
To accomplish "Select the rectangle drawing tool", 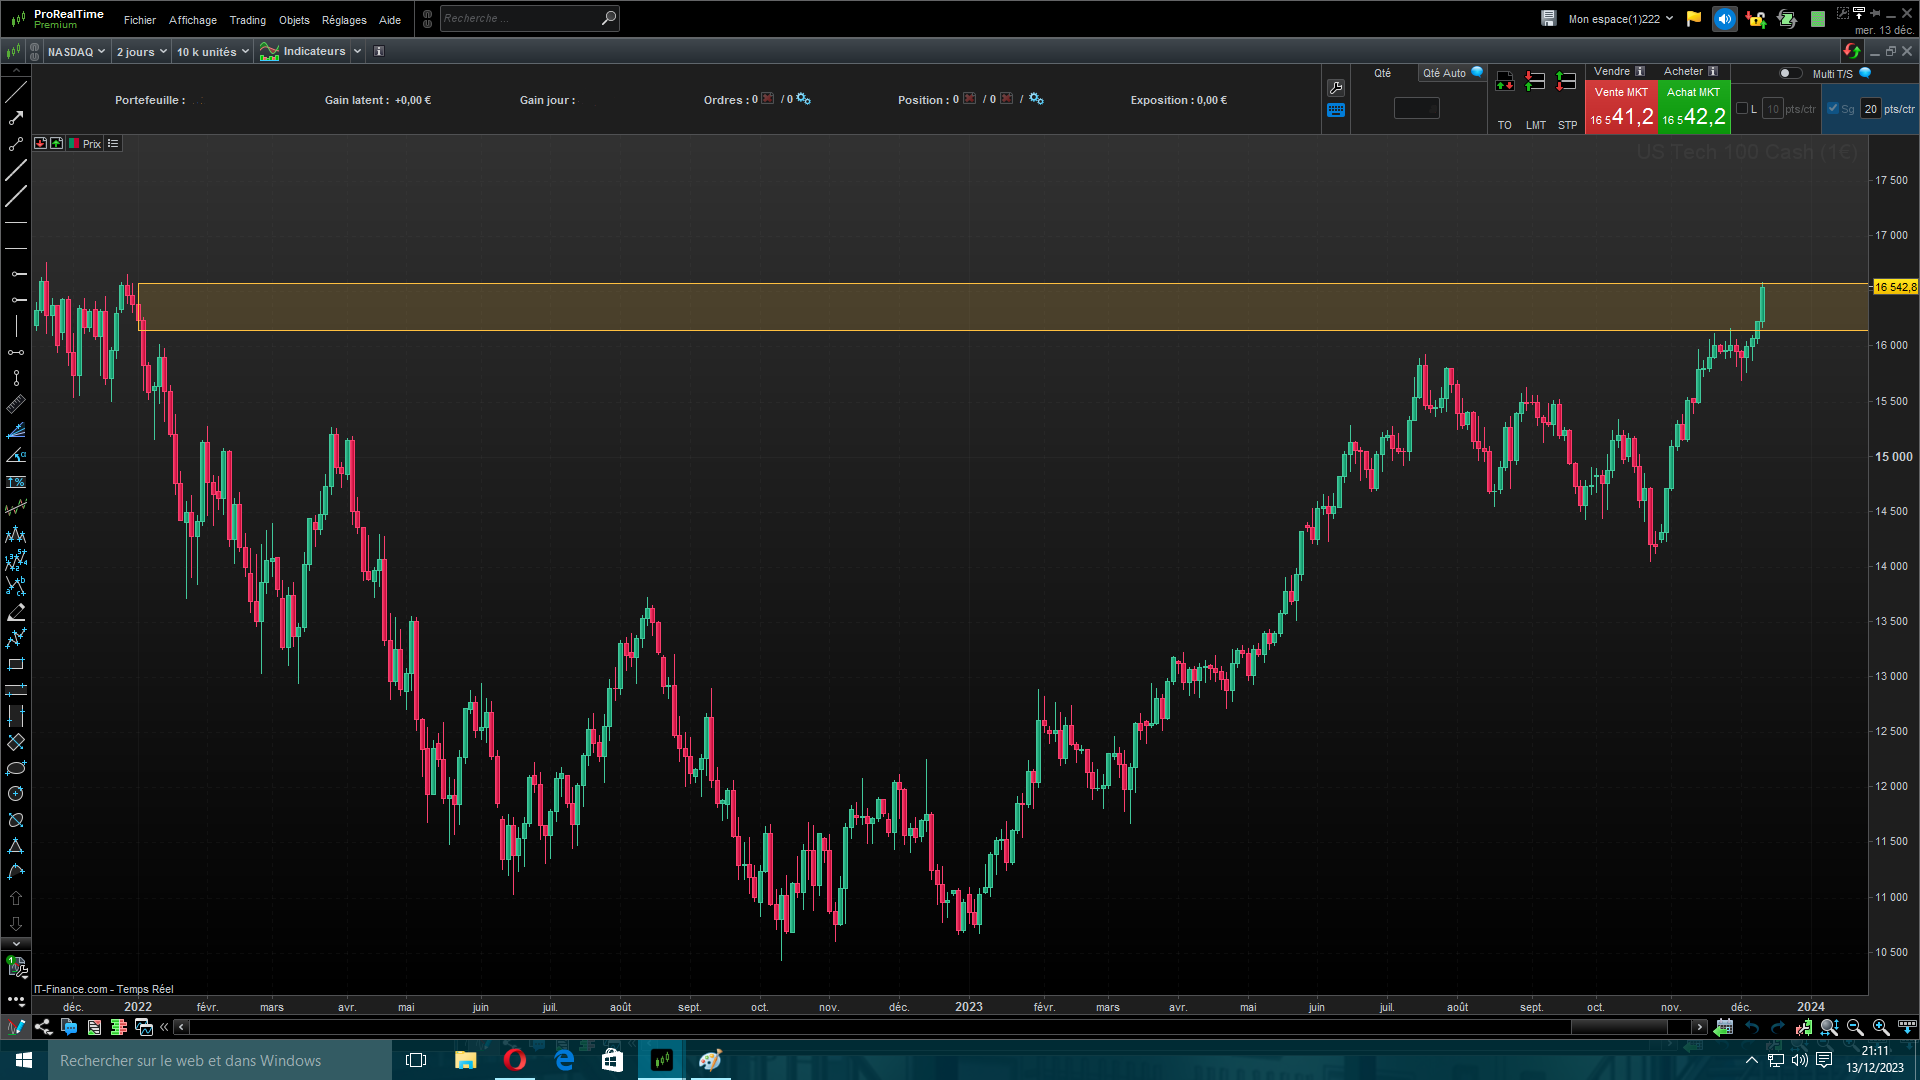I will pyautogui.click(x=16, y=664).
